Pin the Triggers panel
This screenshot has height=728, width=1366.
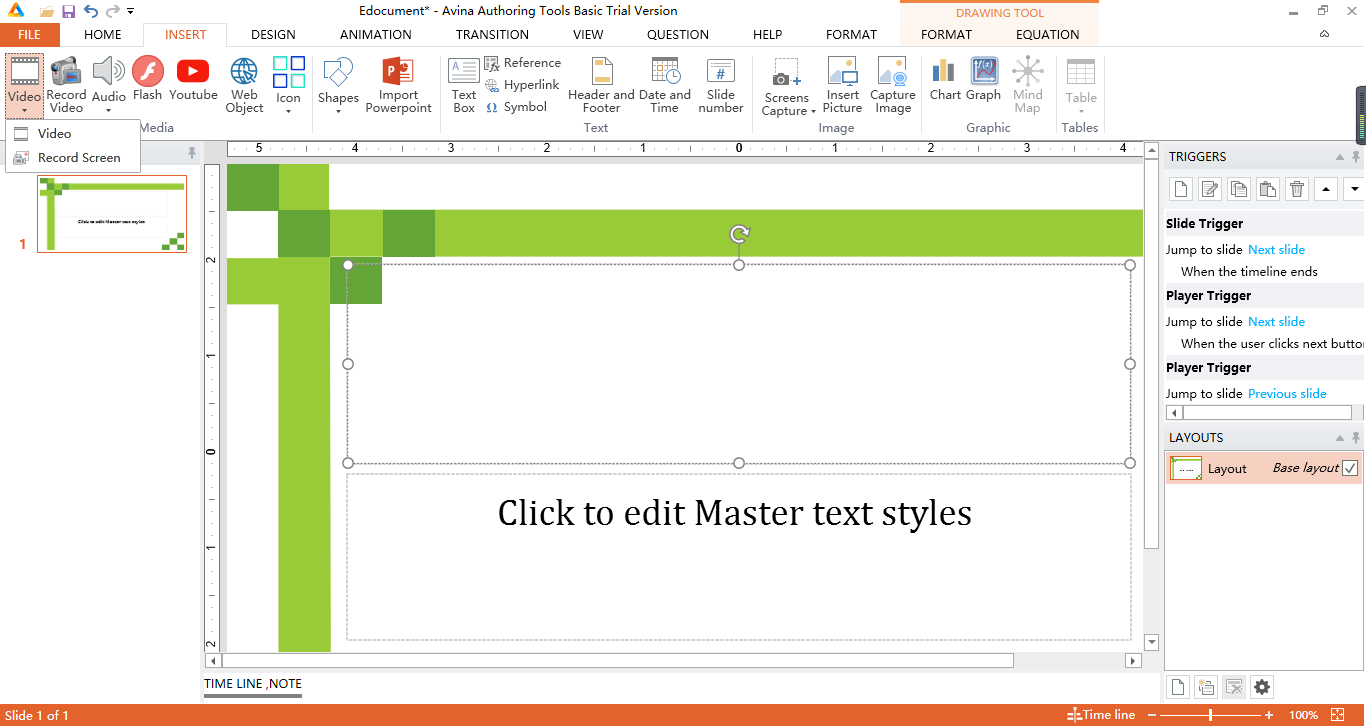[x=1356, y=157]
